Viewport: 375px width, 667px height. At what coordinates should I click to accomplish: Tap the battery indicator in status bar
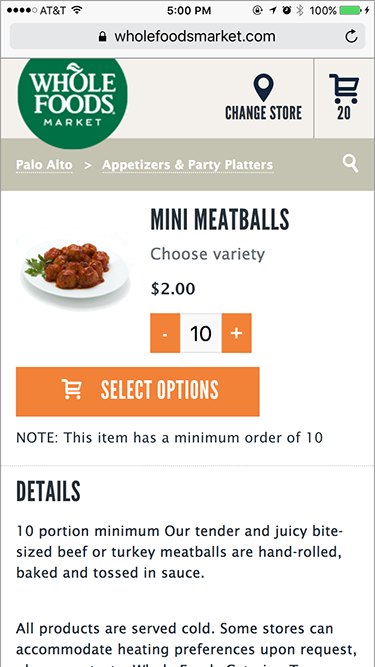[x=350, y=10]
